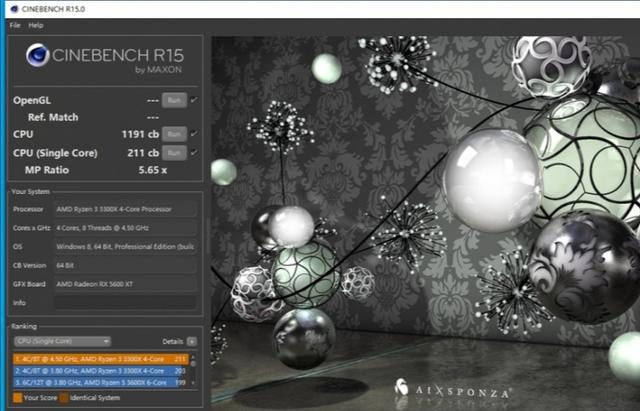Click the orange Your Score legend swatch
The width and height of the screenshot is (640, 411).
click(x=17, y=397)
